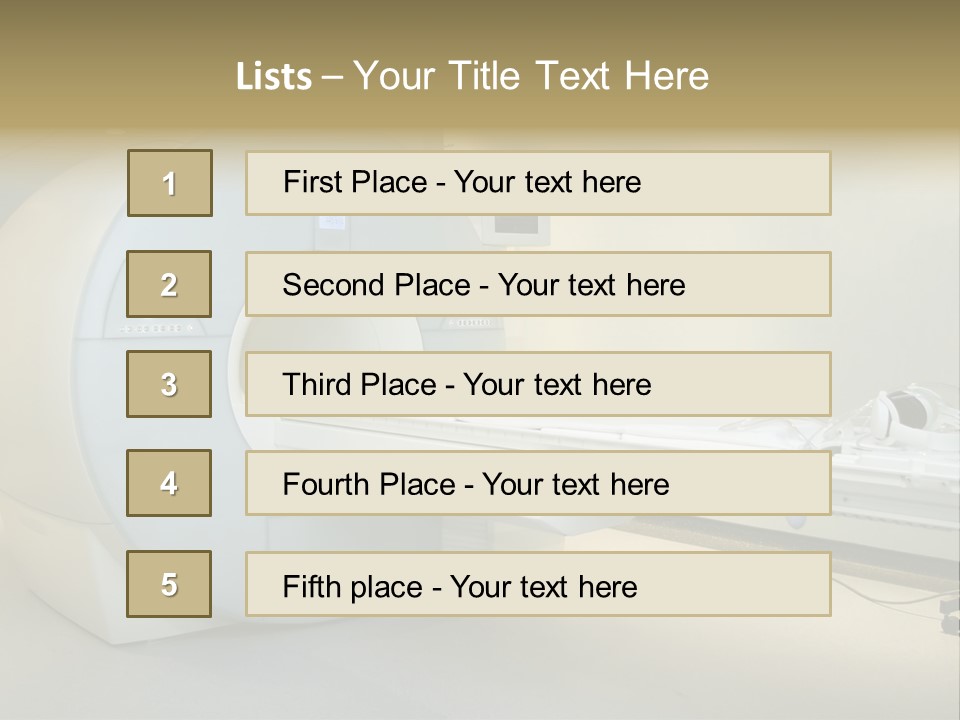Select the number 4 square
The image size is (960, 720).
click(169, 483)
